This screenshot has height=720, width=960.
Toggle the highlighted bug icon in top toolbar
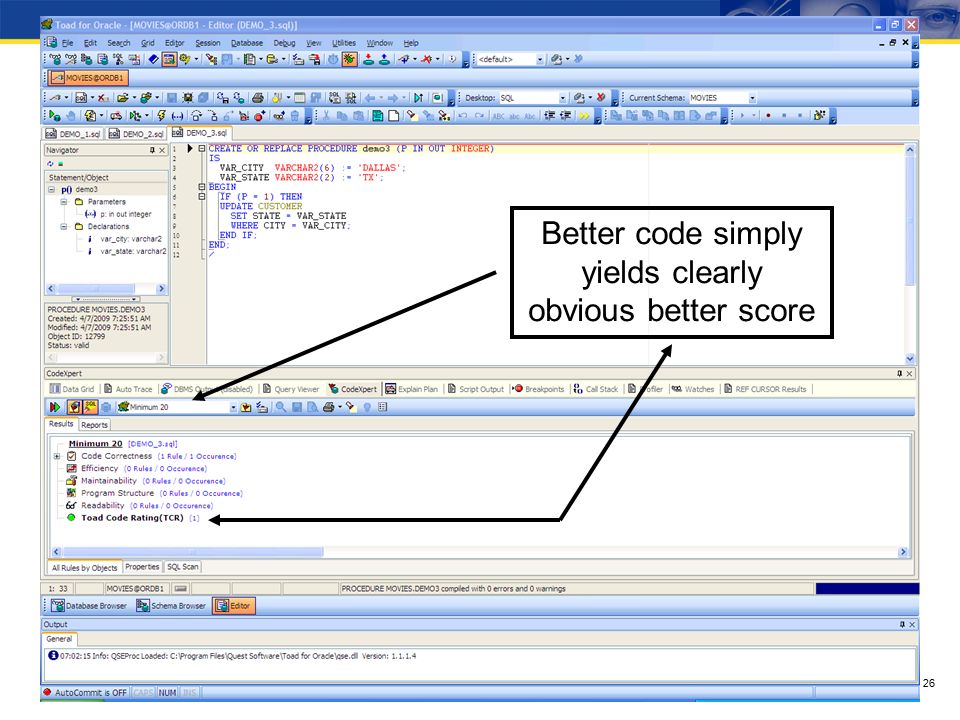[x=350, y=59]
